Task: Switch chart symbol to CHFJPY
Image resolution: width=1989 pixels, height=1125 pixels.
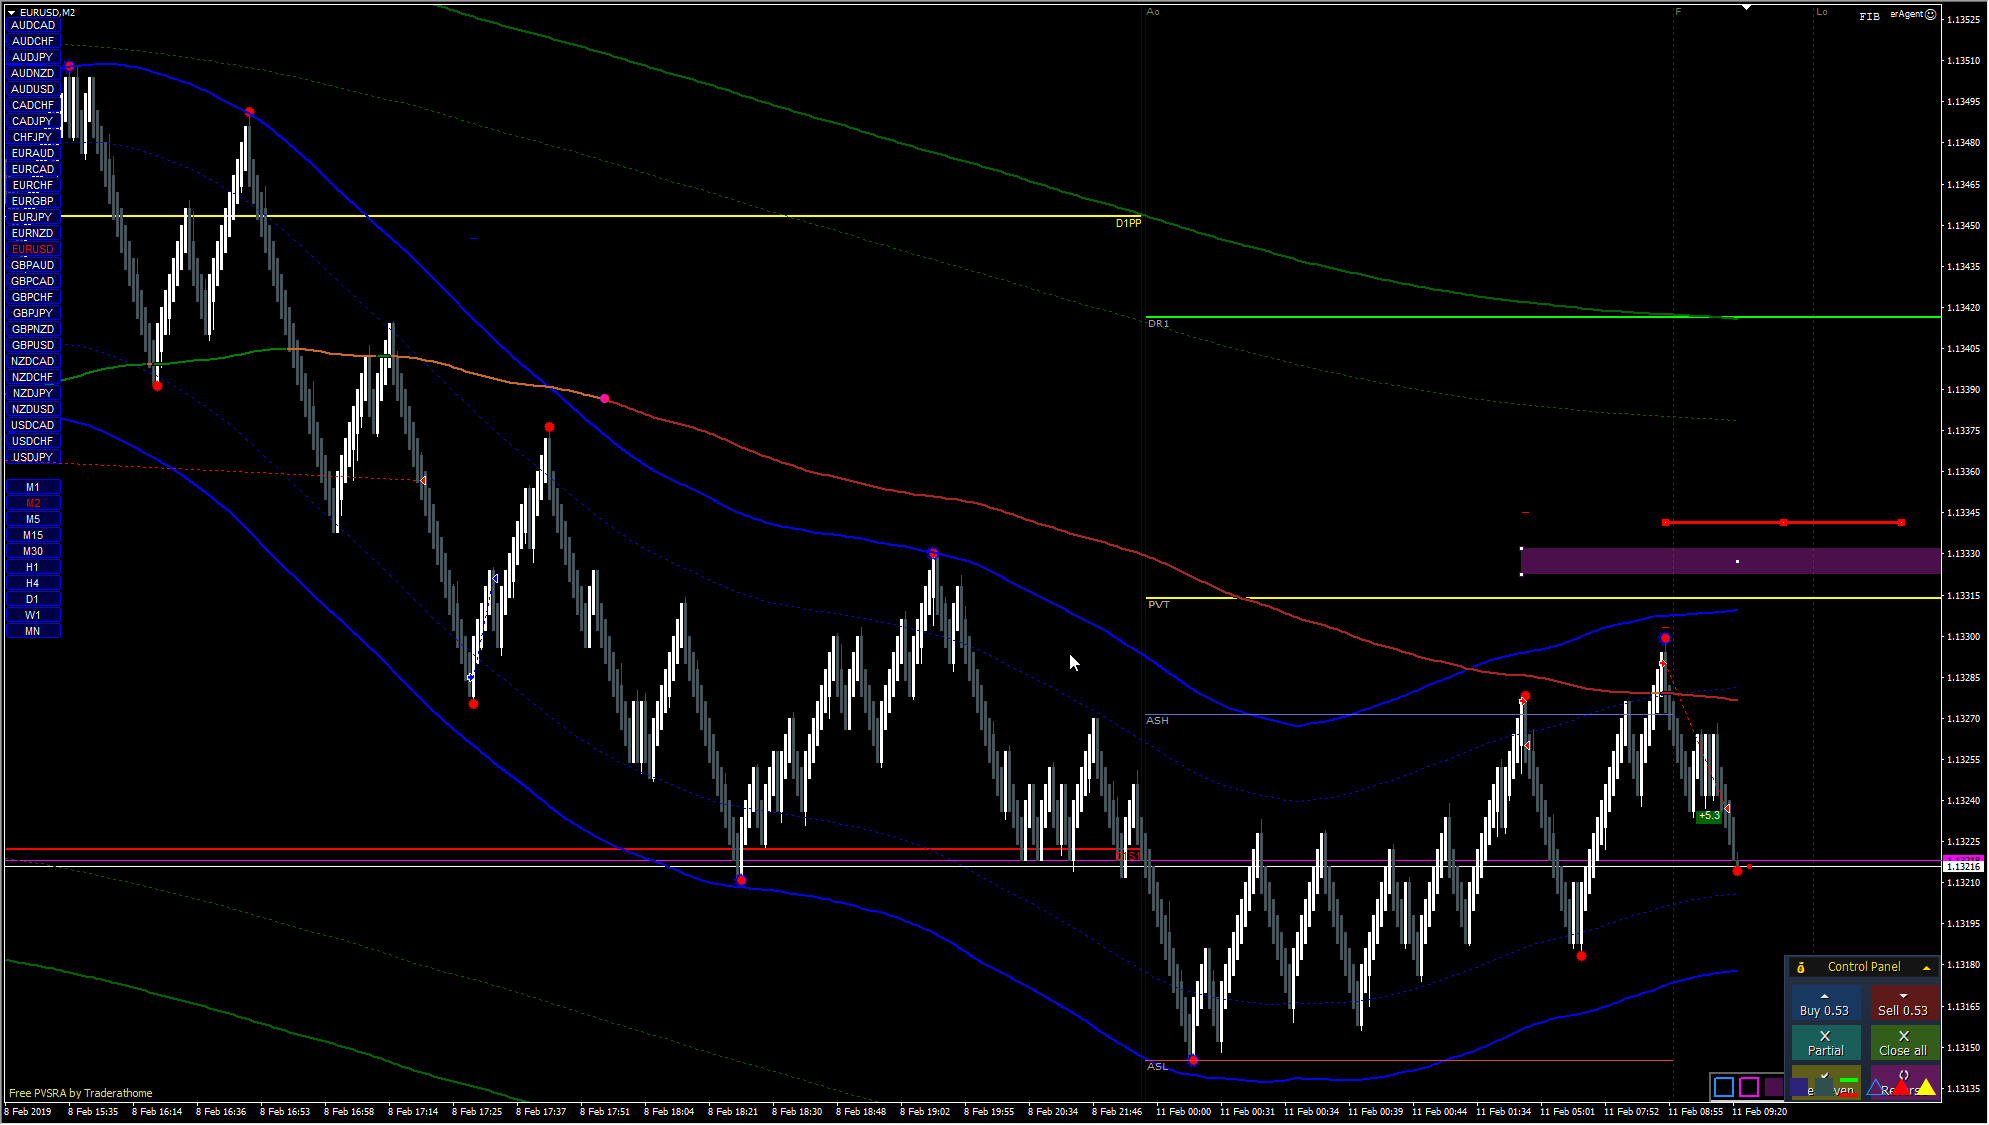Action: coord(33,137)
